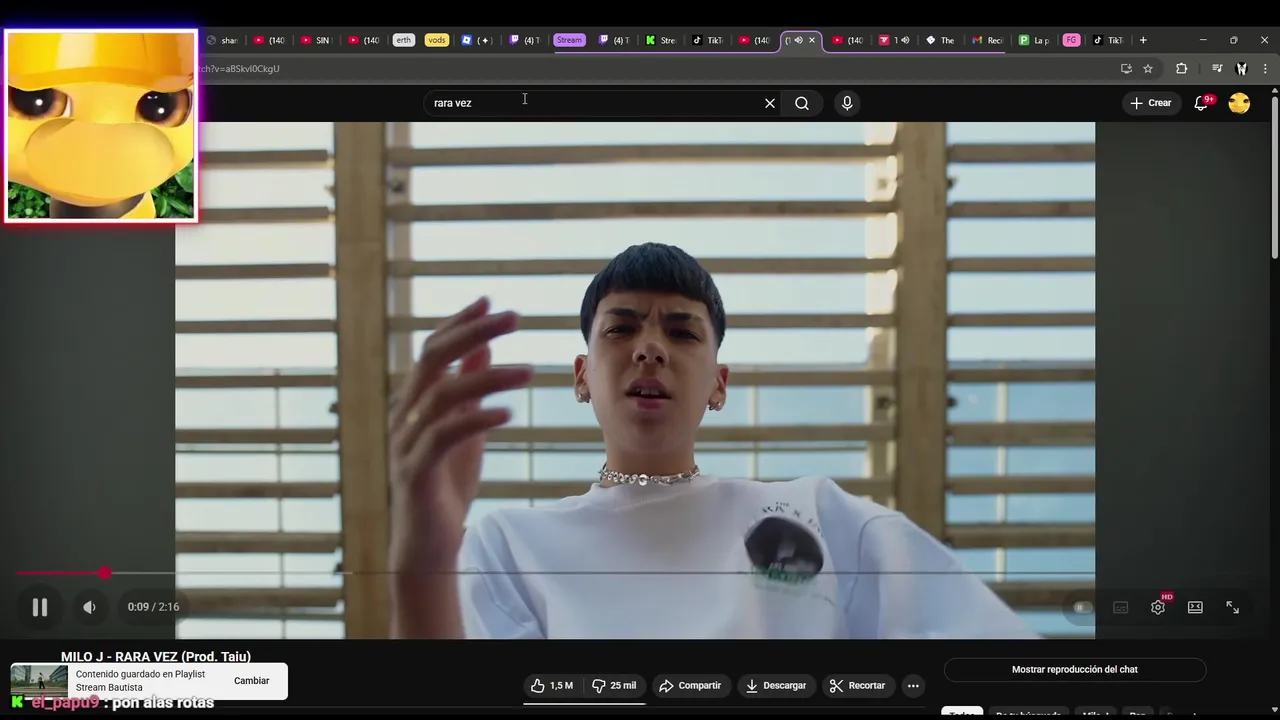Start voice search with the microphone
This screenshot has width=1280, height=720.
847,103
